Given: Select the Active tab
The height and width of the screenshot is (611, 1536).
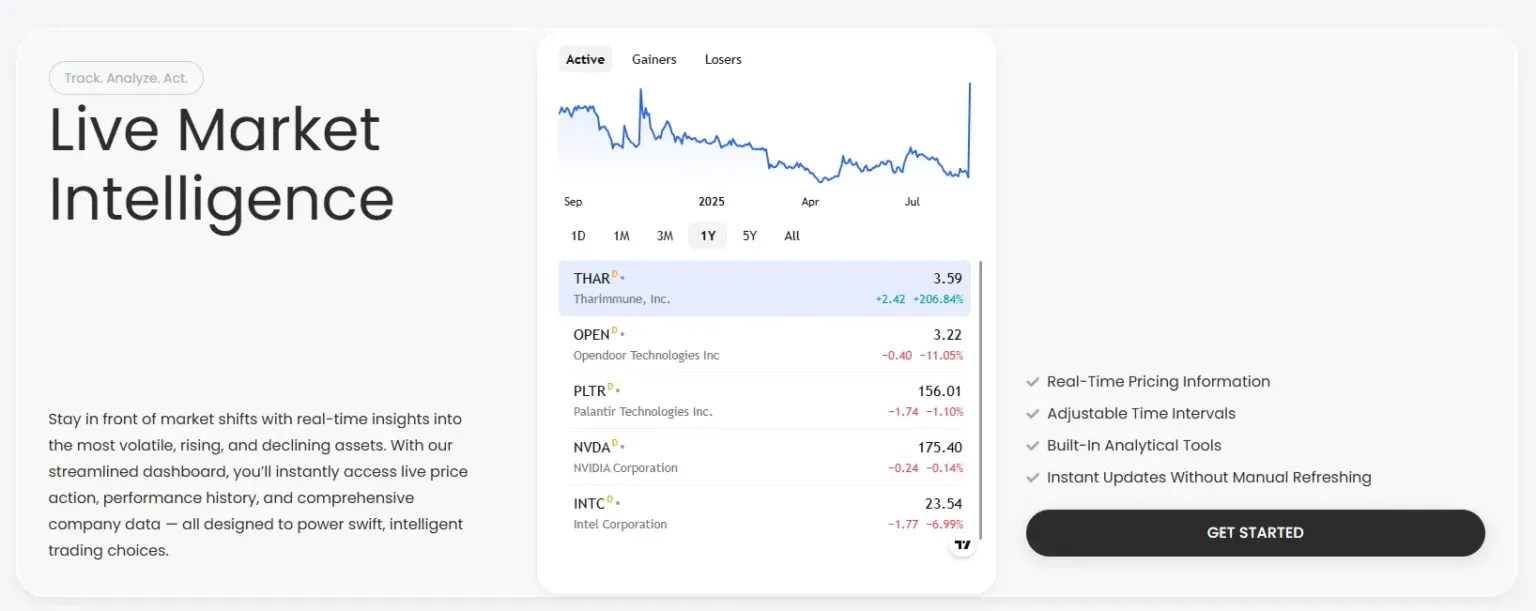Looking at the screenshot, I should 585,60.
